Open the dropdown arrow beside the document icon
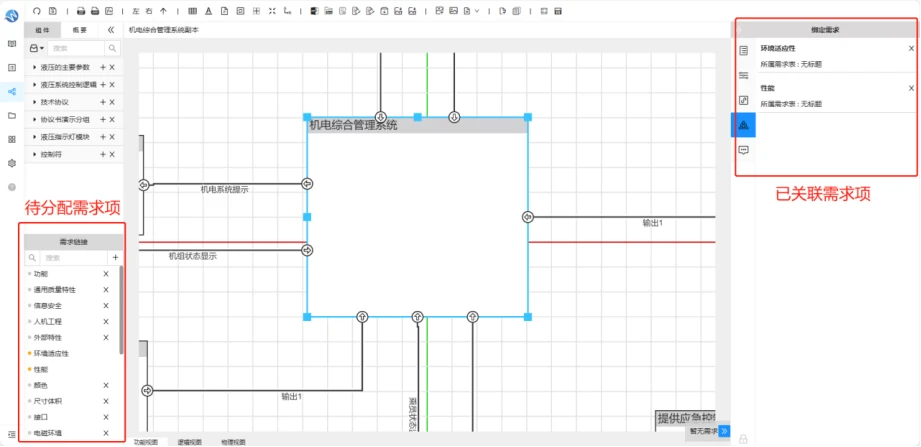This screenshot has width=921, height=447. [476, 11]
